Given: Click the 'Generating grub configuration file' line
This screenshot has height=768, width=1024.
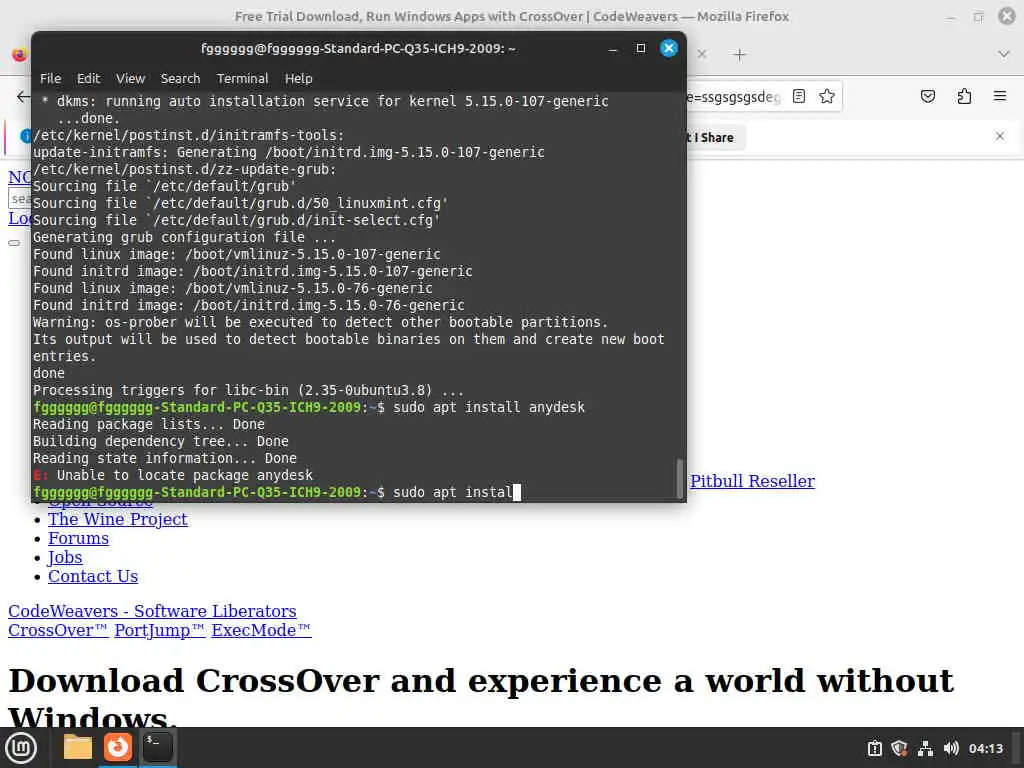Looking at the screenshot, I should (x=184, y=238).
